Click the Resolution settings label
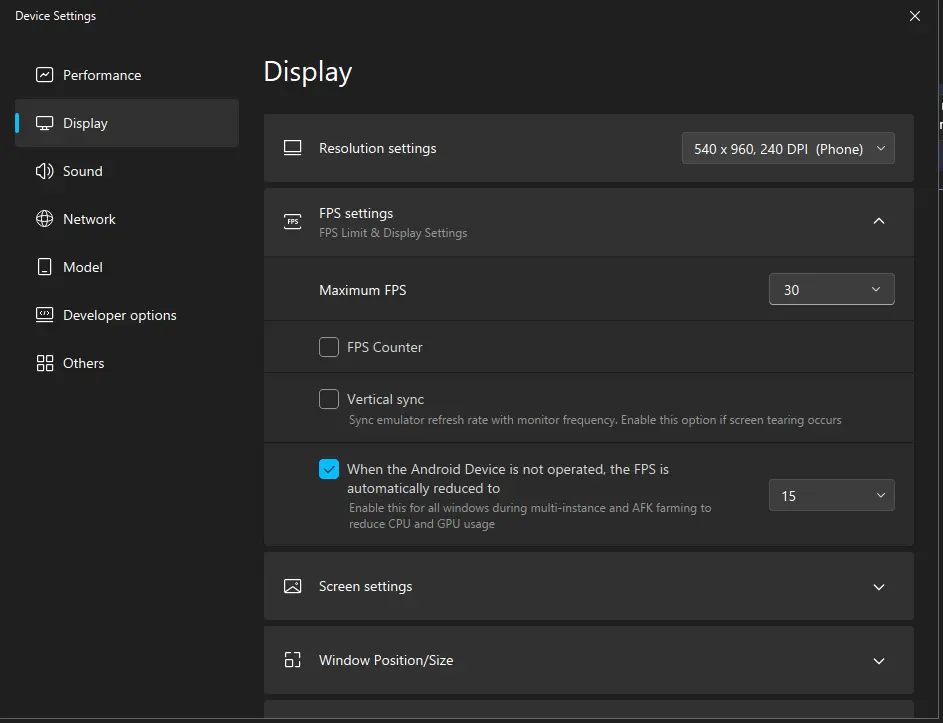Screen dimensions: 943x723 click(378, 148)
